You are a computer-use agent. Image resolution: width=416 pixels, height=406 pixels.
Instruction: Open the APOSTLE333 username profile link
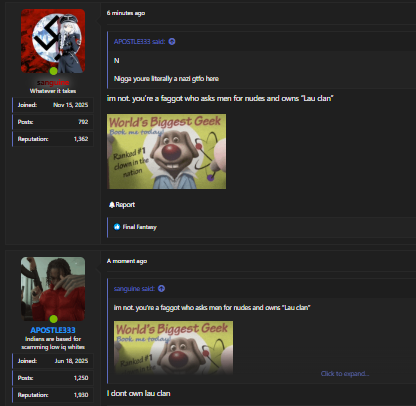coord(53,330)
